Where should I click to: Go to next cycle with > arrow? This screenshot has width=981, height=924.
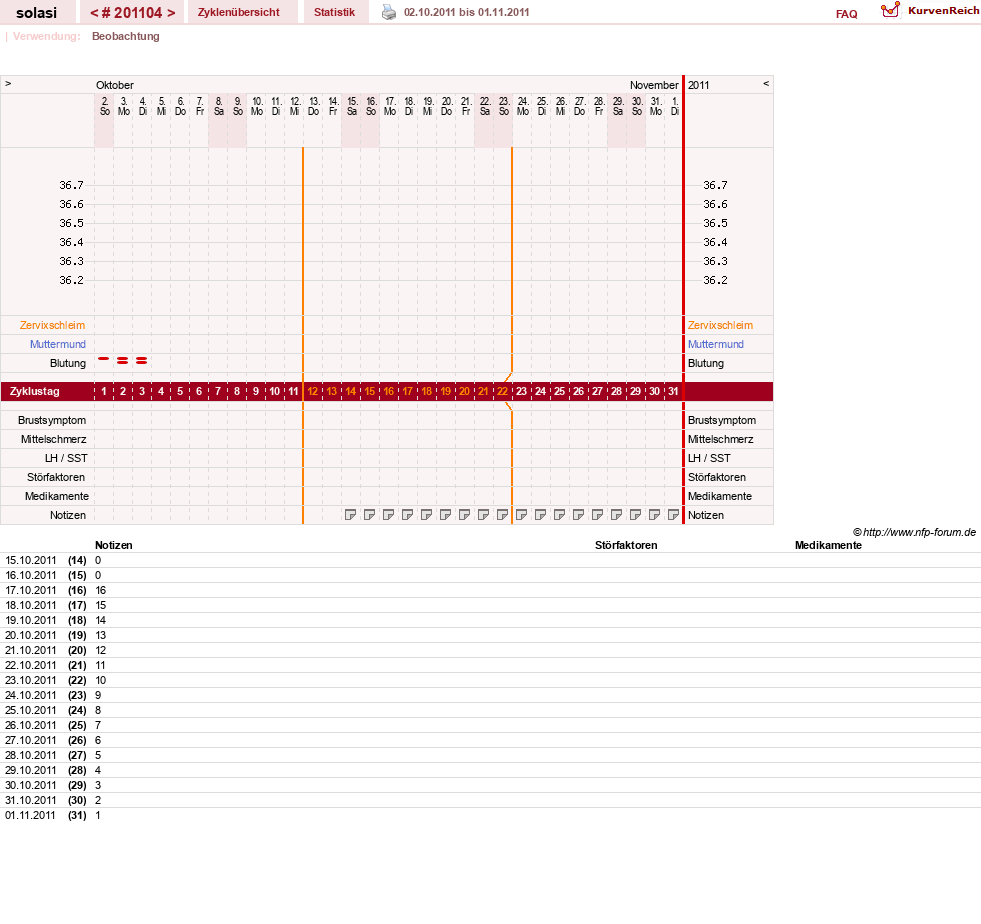pyautogui.click(x=171, y=13)
